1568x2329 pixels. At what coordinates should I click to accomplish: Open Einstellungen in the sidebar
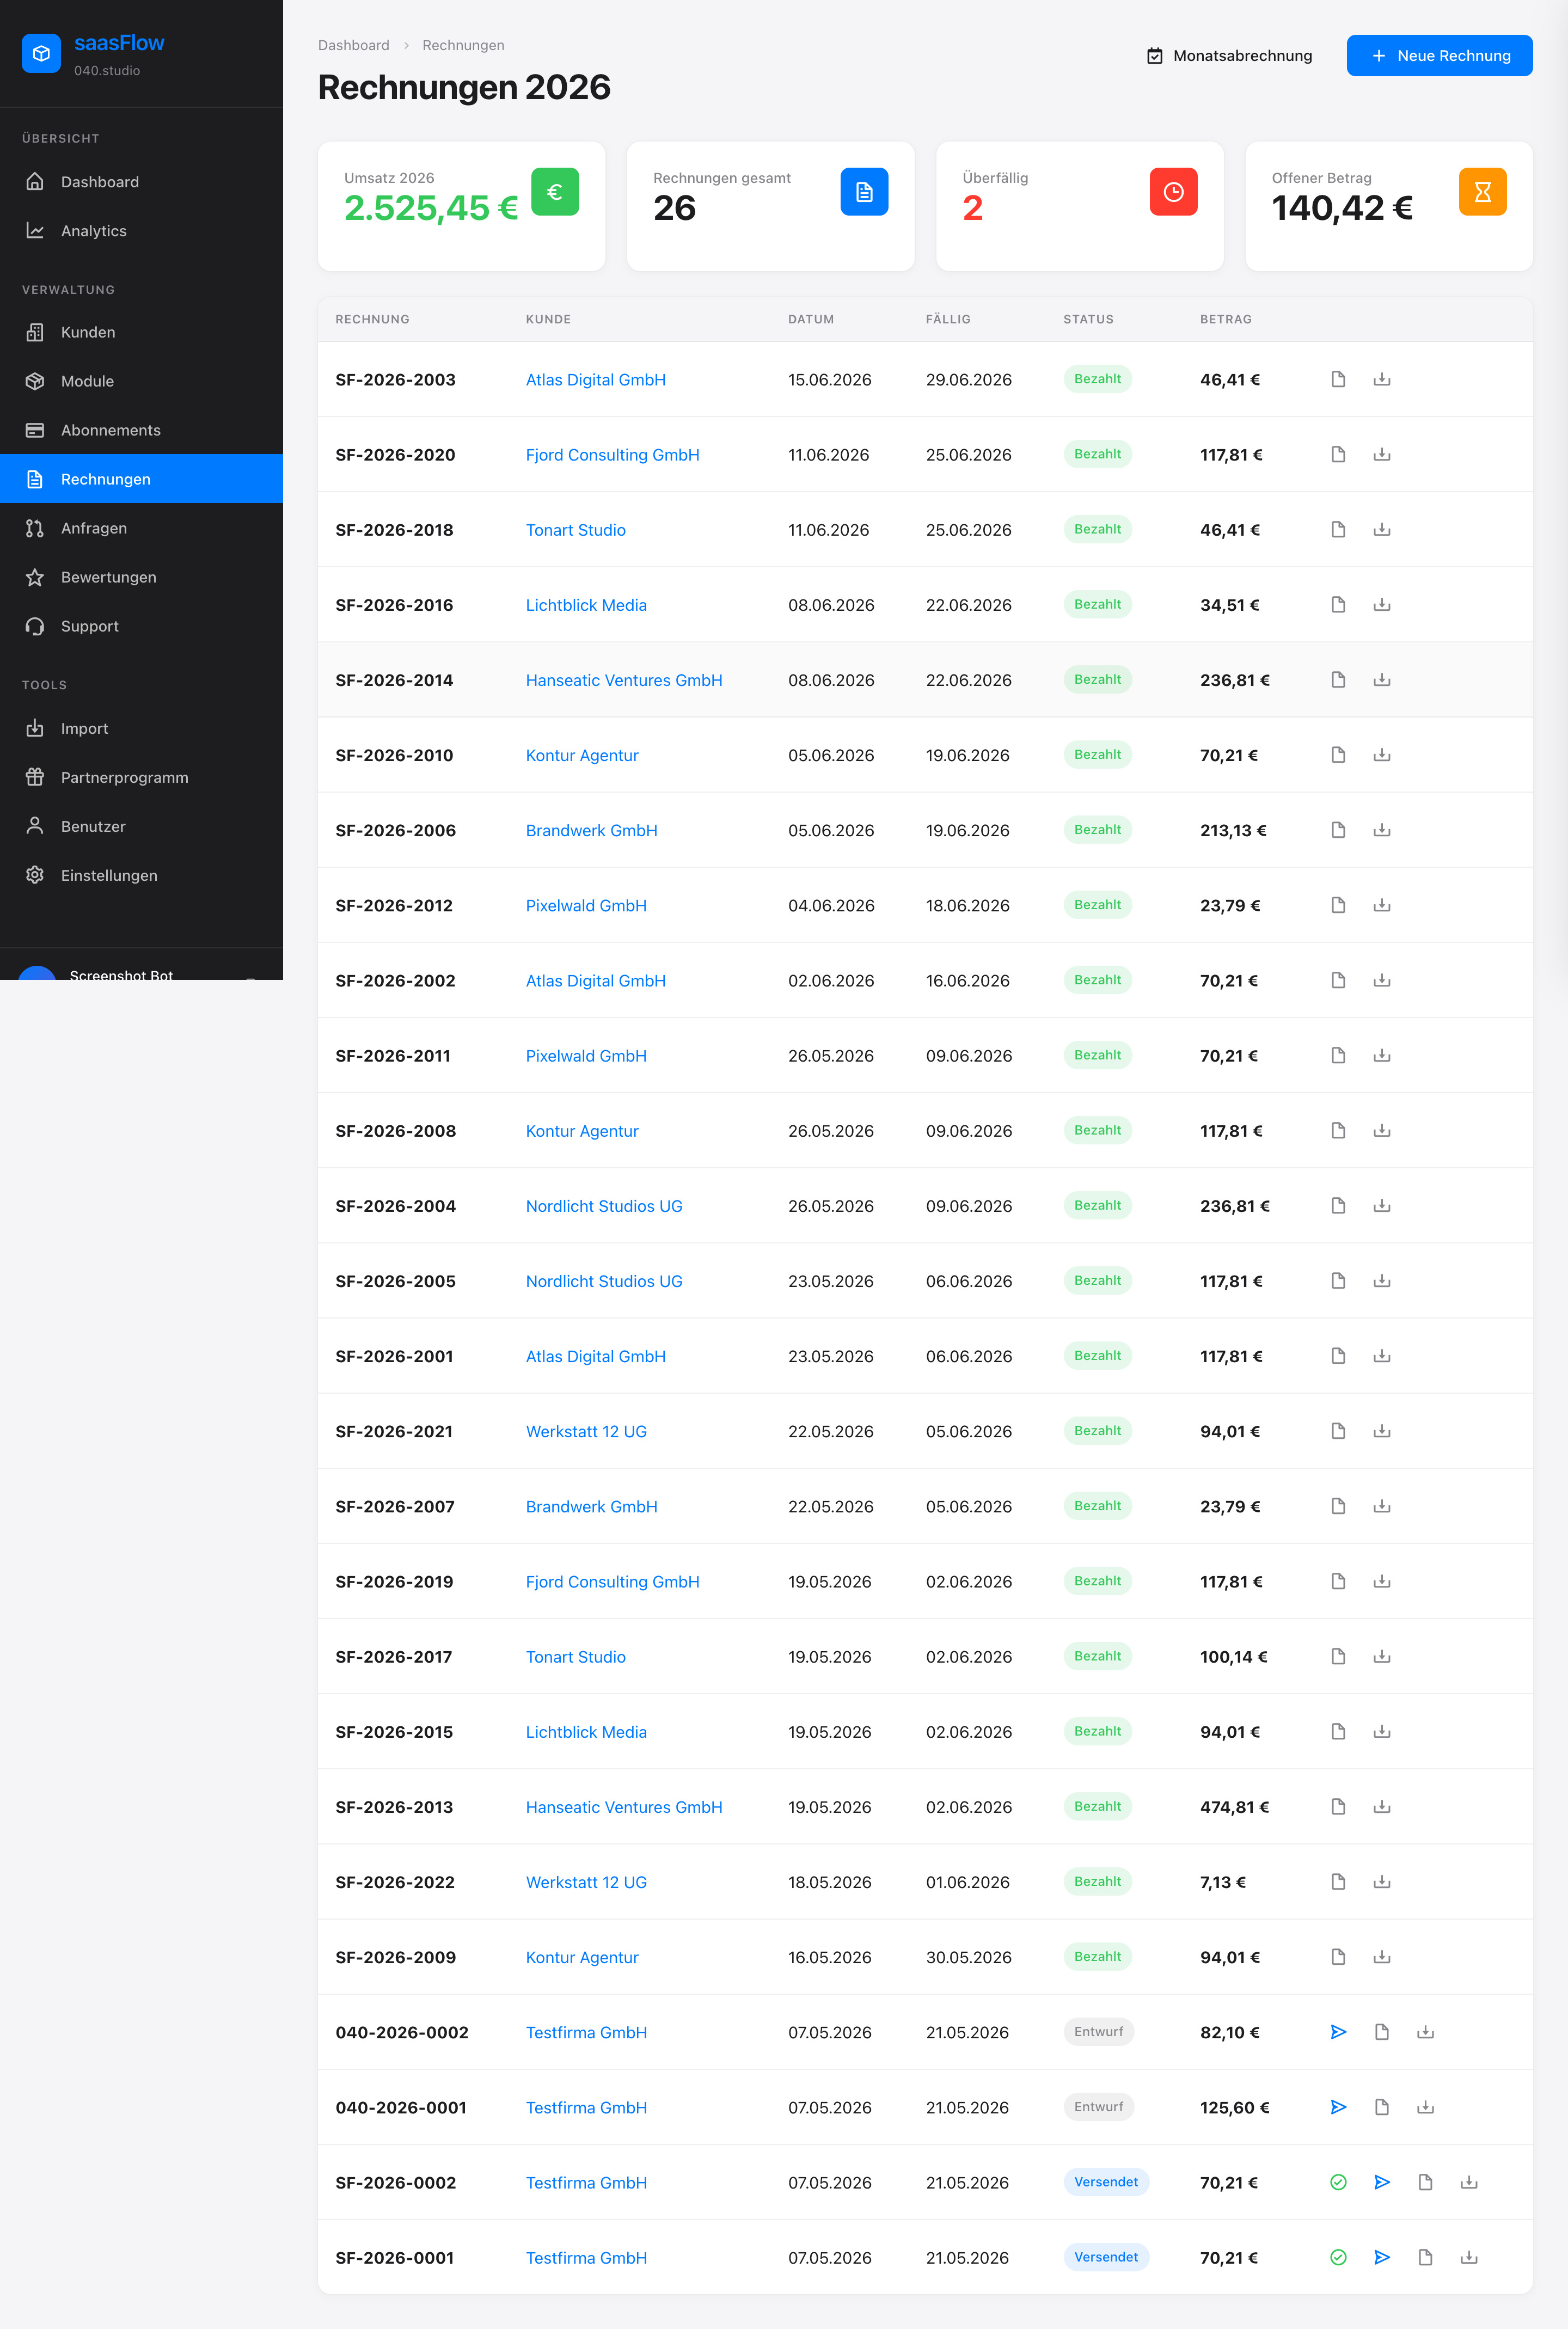coord(141,875)
